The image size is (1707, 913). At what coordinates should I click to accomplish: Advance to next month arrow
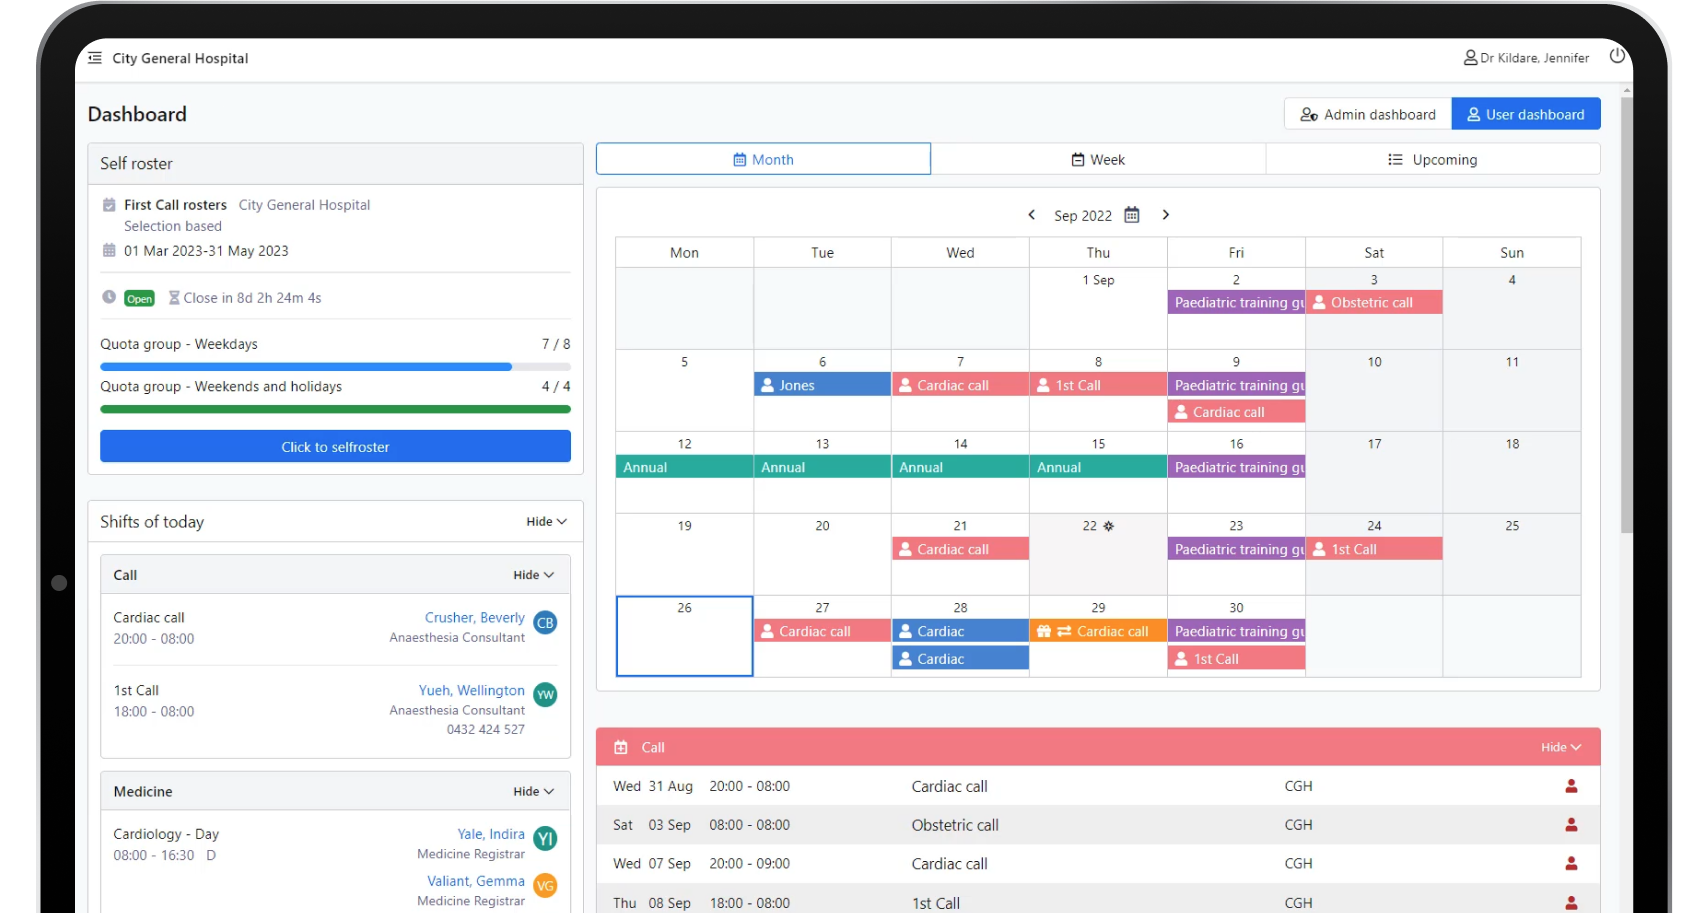click(1165, 215)
